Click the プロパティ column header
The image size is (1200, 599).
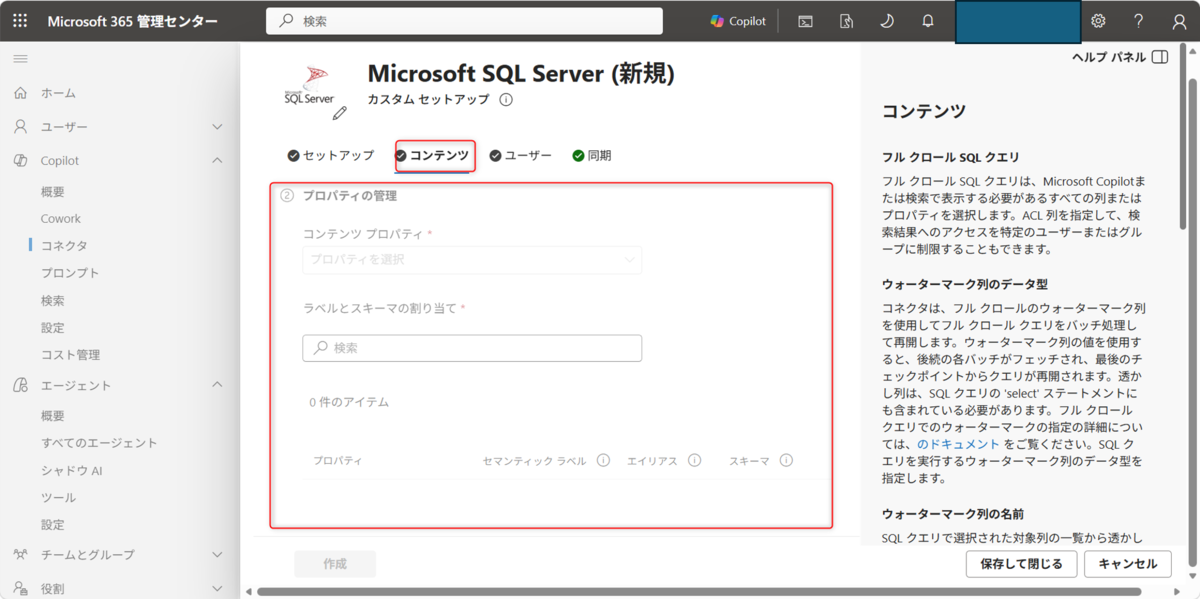(x=337, y=461)
